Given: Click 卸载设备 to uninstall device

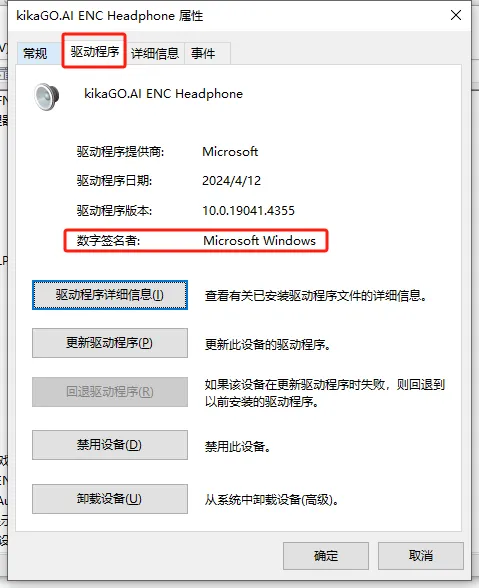Looking at the screenshot, I should 110,499.
